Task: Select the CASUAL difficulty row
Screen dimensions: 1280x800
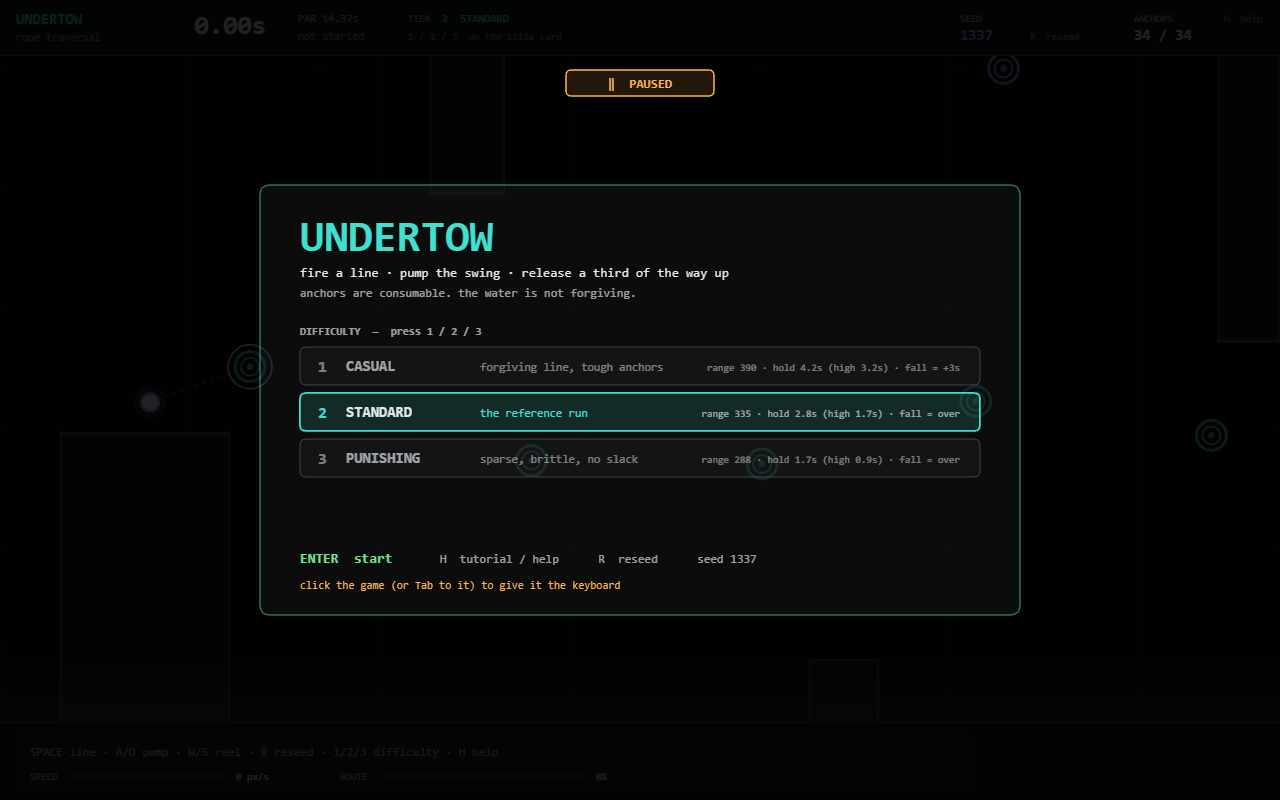Action: [x=640, y=366]
